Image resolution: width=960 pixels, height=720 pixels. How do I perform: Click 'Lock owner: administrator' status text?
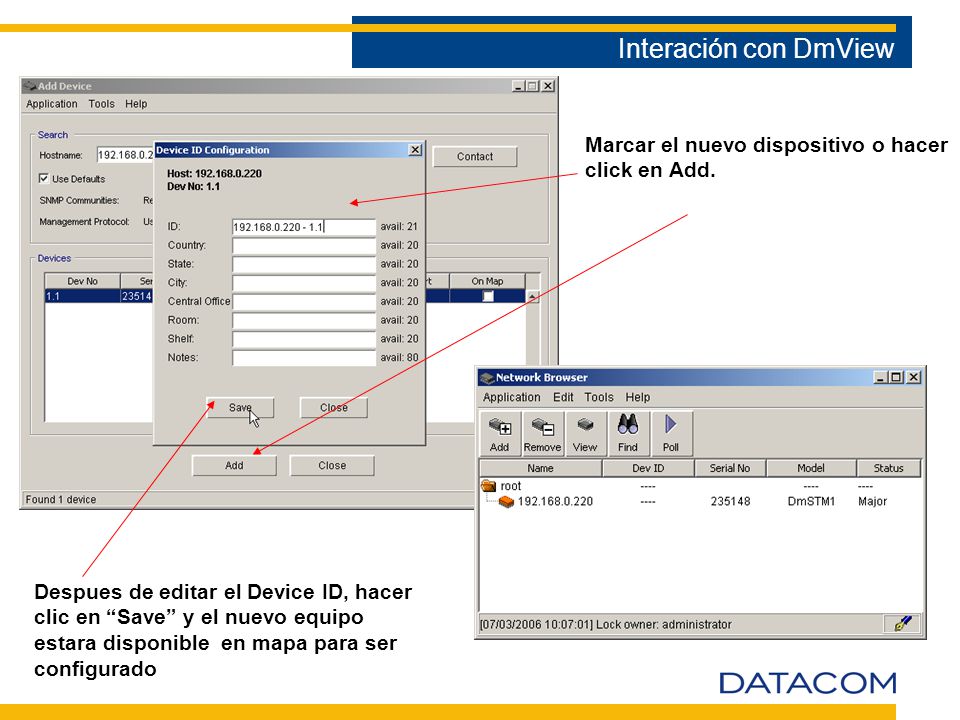664,624
